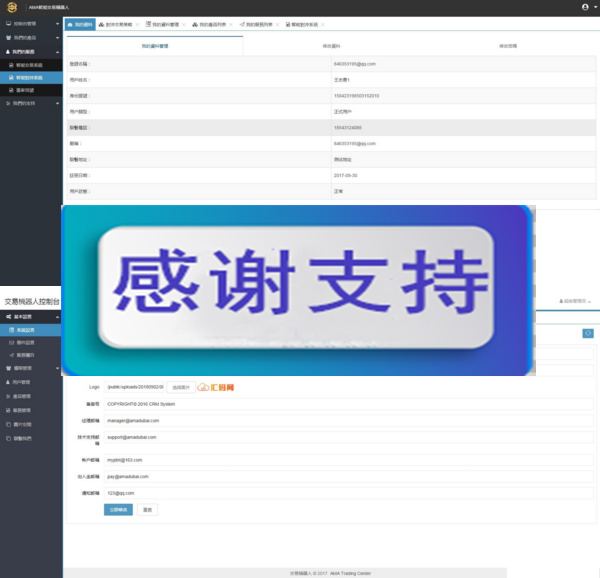Close the second top tab via its X
The width and height of the screenshot is (600, 578).
pos(138,24)
